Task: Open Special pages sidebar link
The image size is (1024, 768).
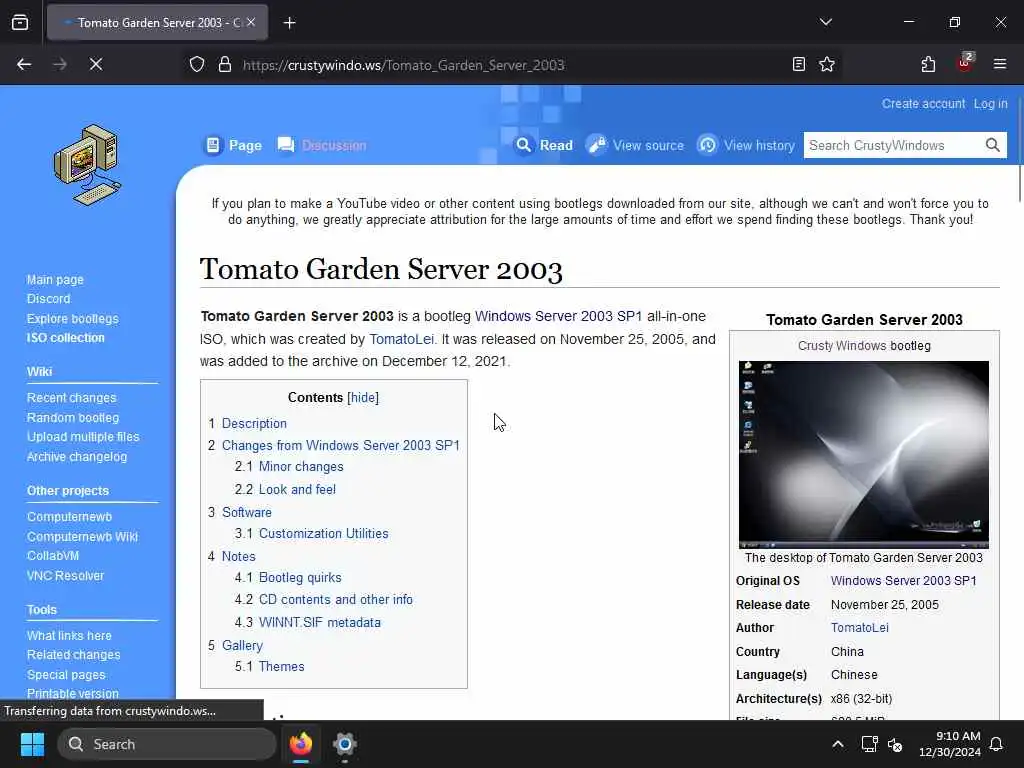Action: [66, 675]
